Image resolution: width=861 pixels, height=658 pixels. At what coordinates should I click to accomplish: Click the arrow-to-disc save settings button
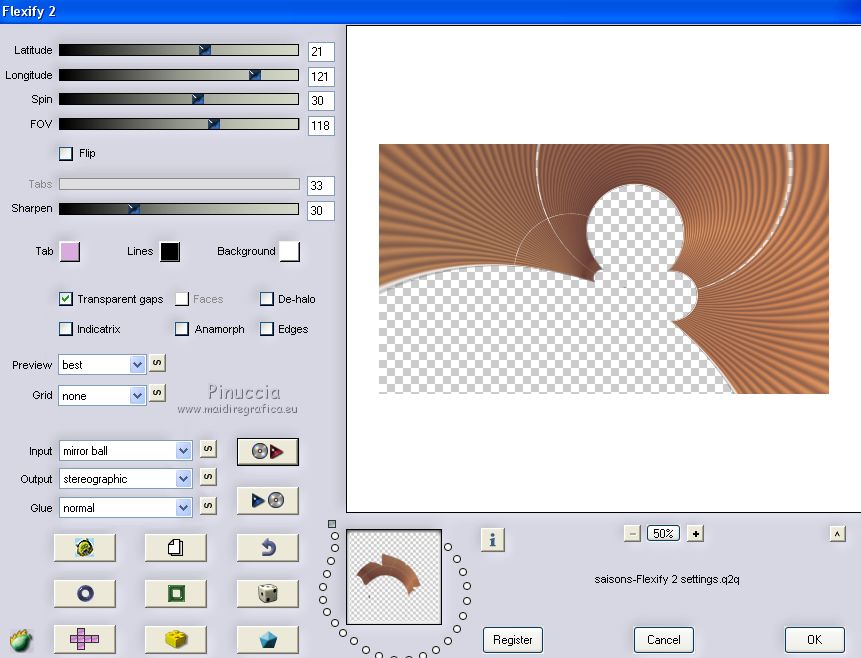[268, 500]
